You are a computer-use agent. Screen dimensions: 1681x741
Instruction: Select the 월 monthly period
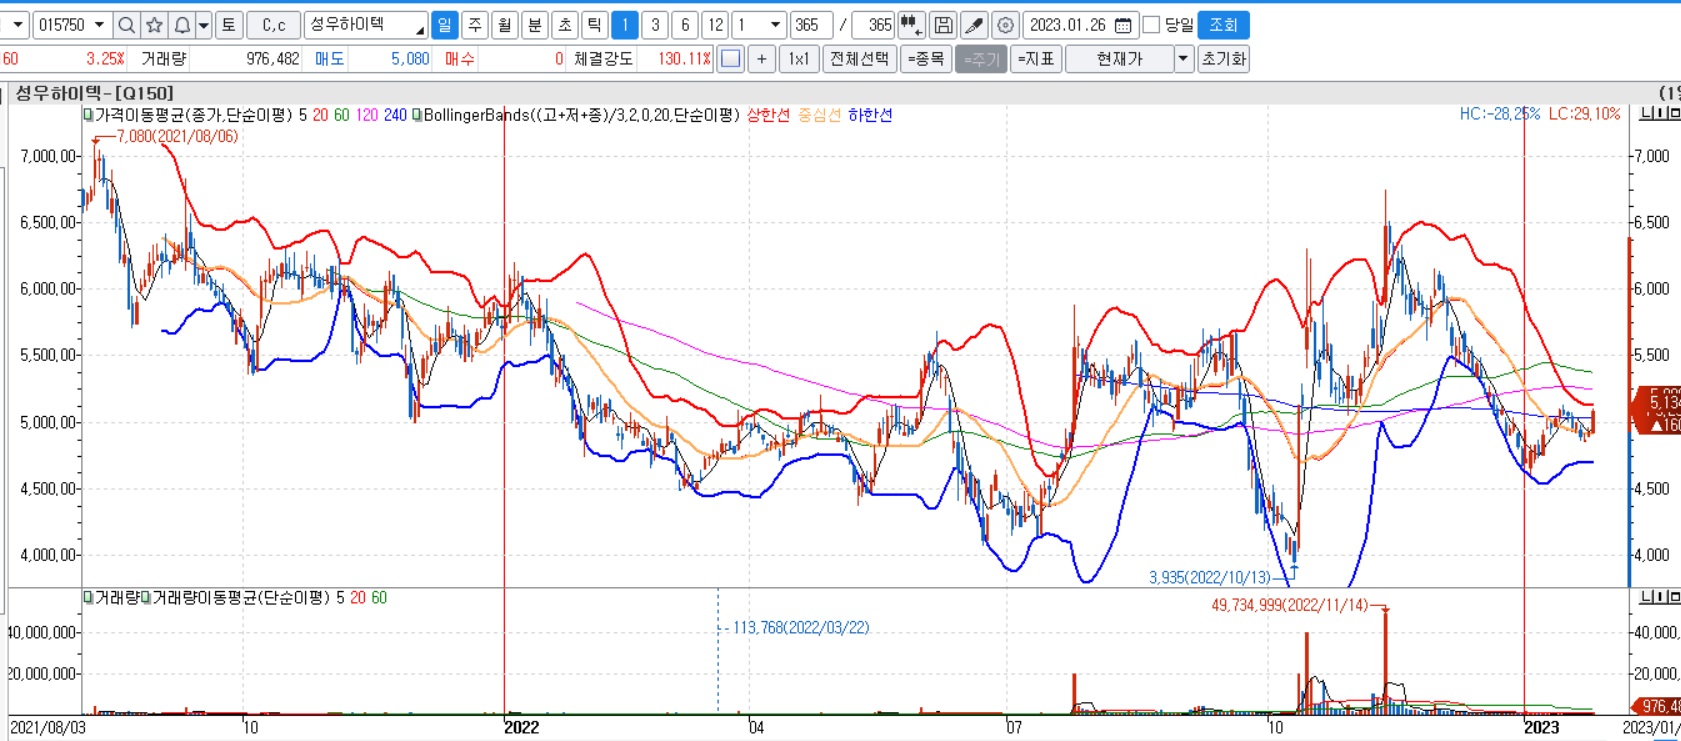[x=505, y=25]
